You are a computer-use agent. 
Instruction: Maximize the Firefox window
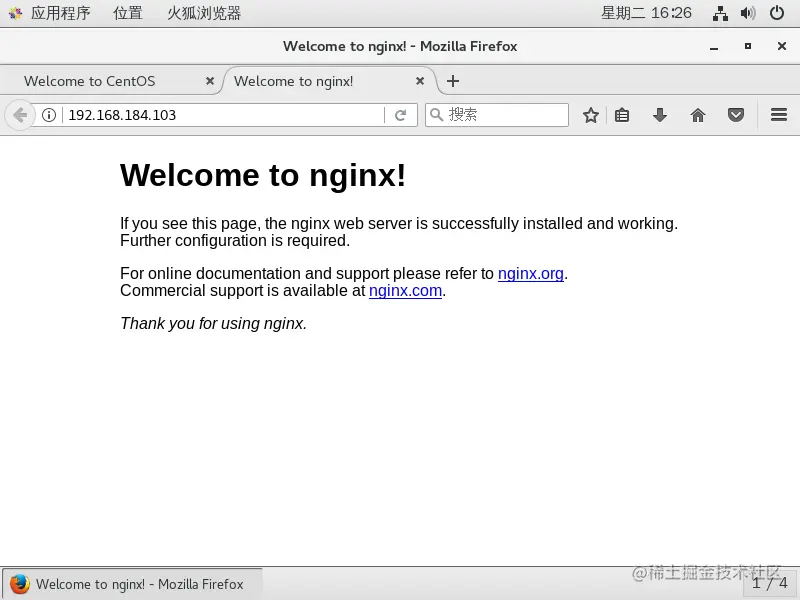(x=748, y=46)
